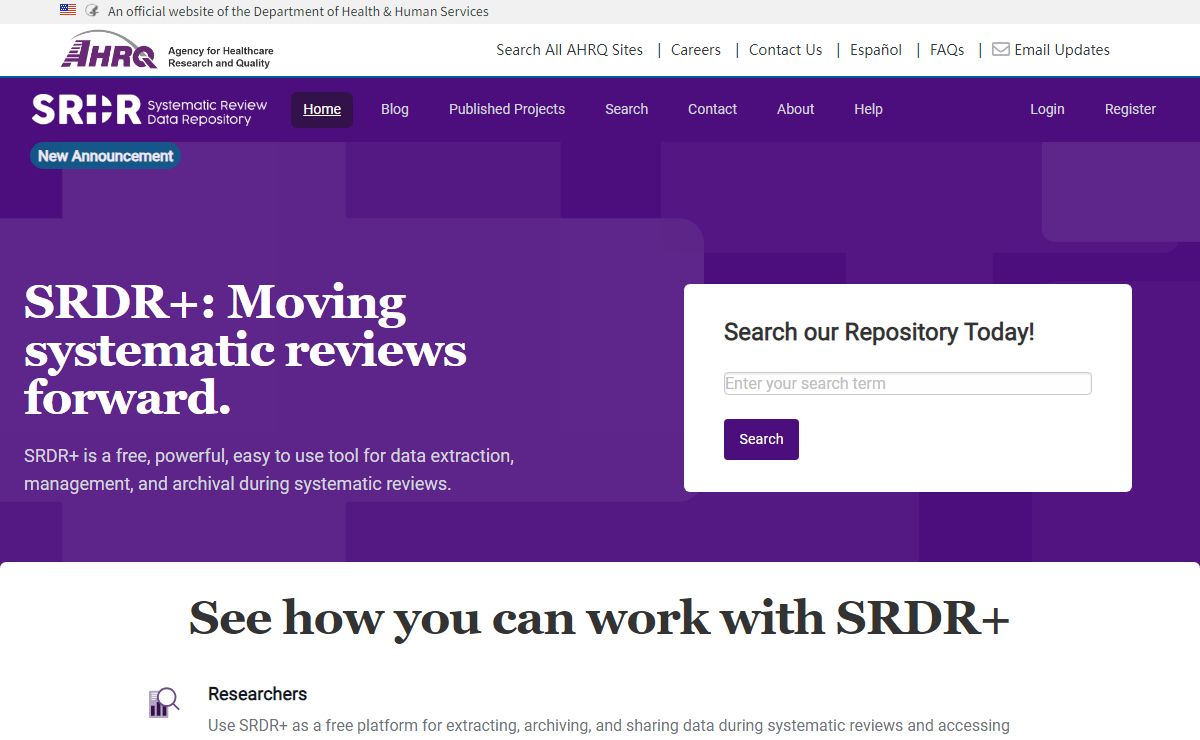Click 'Search our Repository Today!' heading

point(879,332)
